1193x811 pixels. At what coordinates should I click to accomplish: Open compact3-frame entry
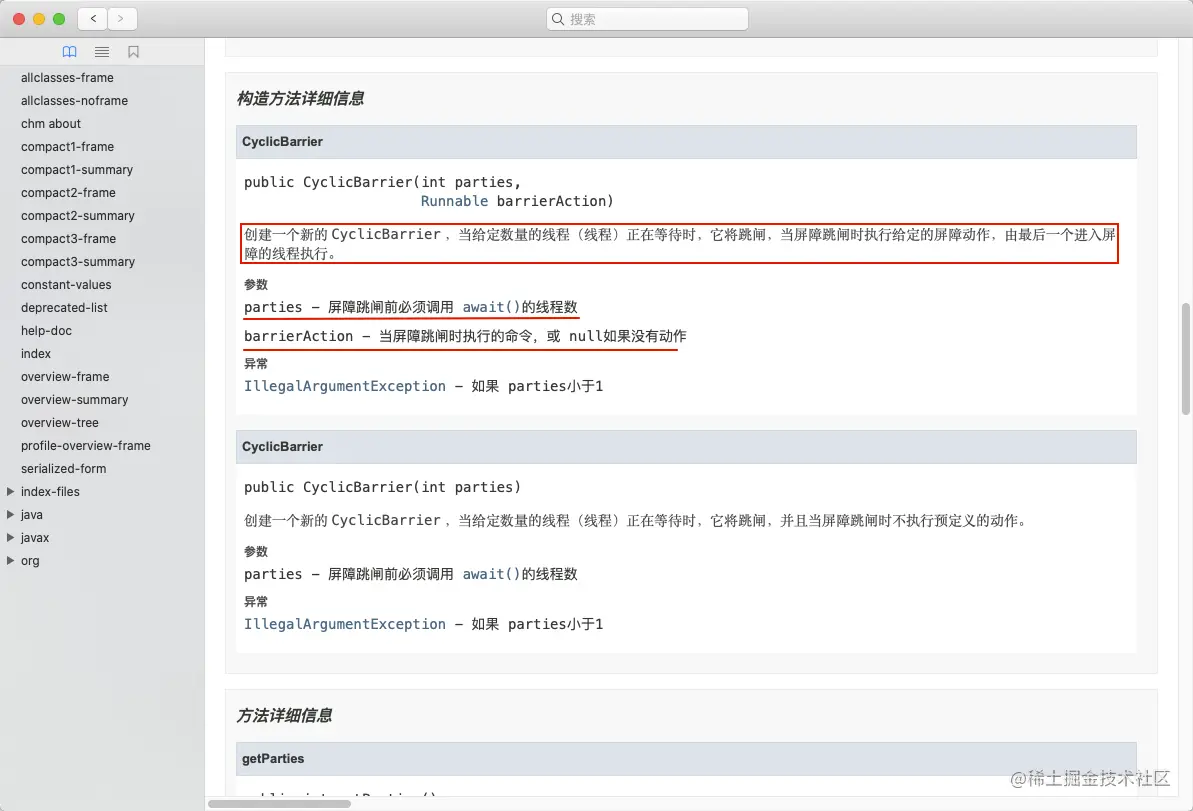(68, 238)
